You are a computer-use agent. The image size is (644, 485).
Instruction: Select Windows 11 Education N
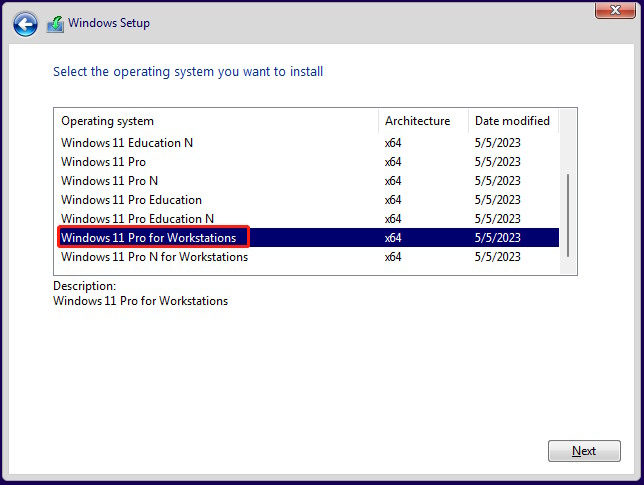coord(306,143)
